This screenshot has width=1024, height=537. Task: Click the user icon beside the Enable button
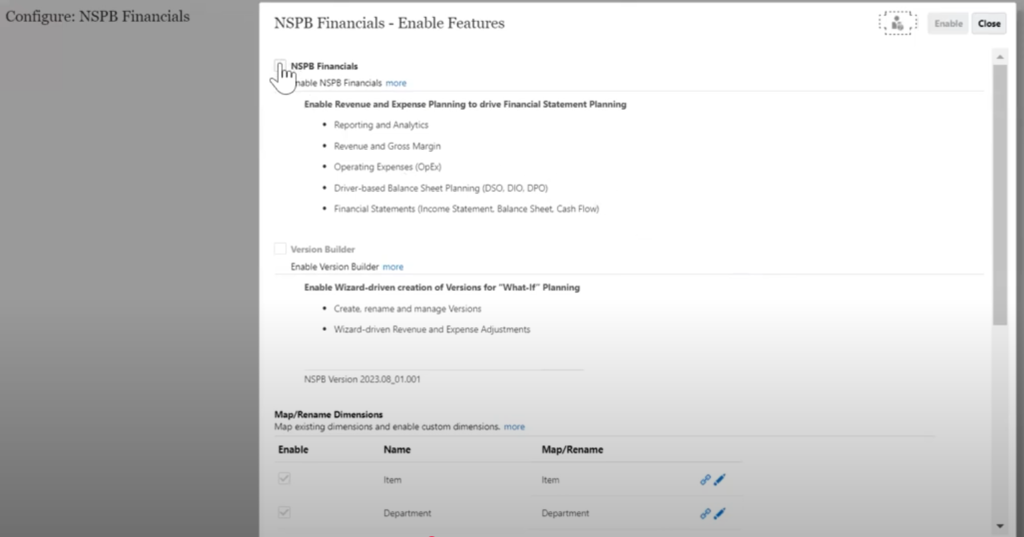(898, 23)
